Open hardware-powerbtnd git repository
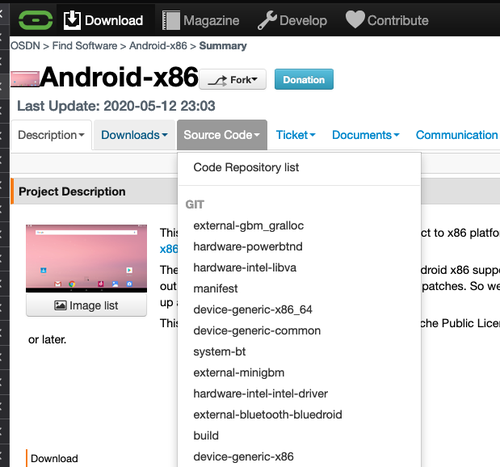The width and height of the screenshot is (500, 467). coord(299,247)
